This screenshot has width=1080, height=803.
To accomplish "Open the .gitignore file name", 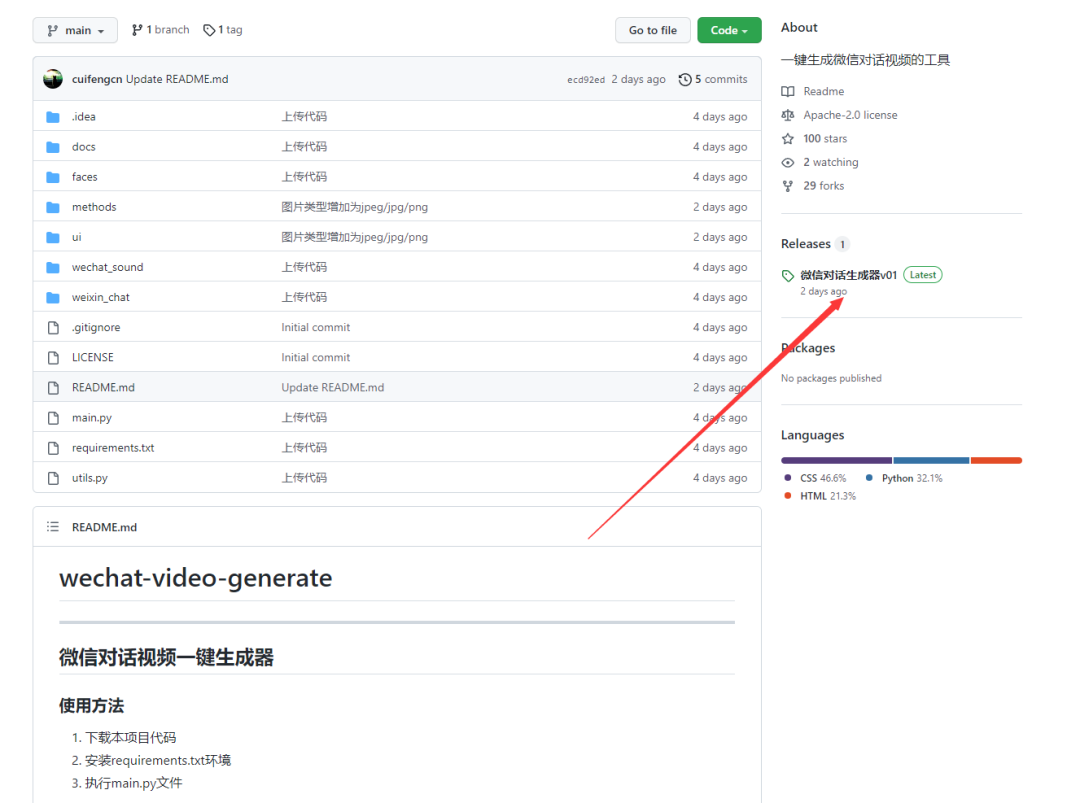I will [96, 327].
